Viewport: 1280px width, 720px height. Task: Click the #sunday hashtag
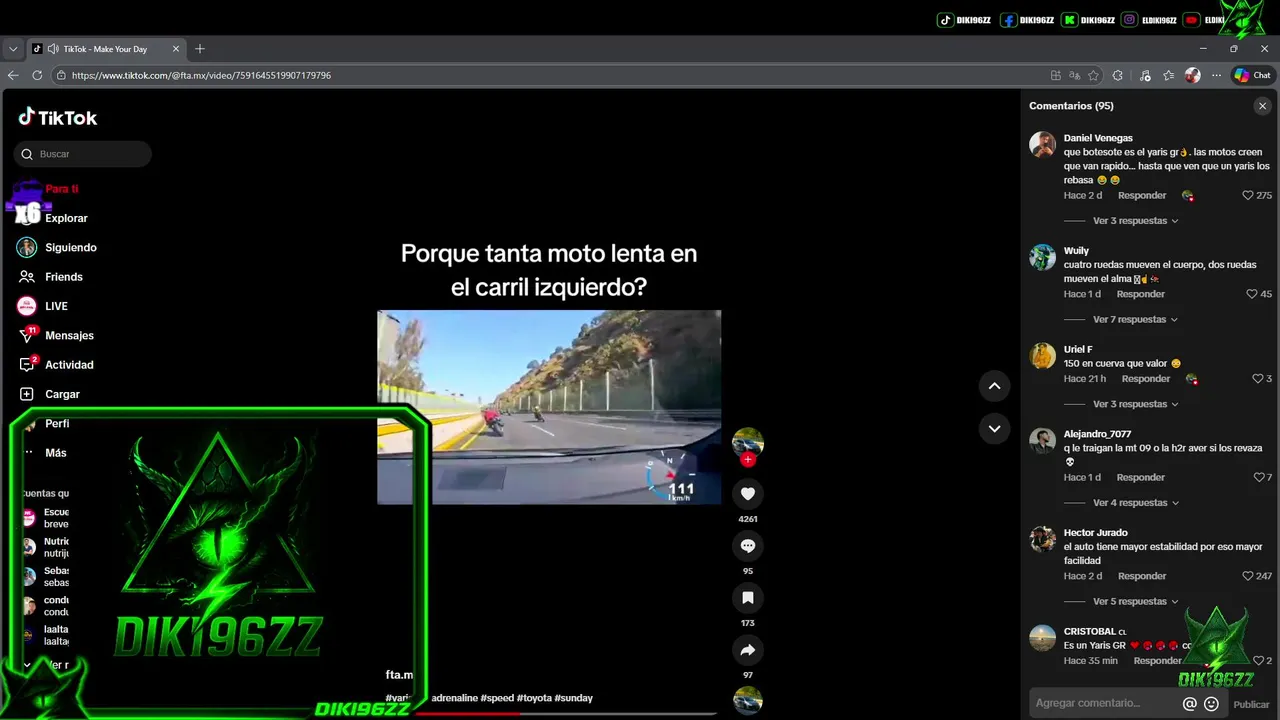click(573, 698)
